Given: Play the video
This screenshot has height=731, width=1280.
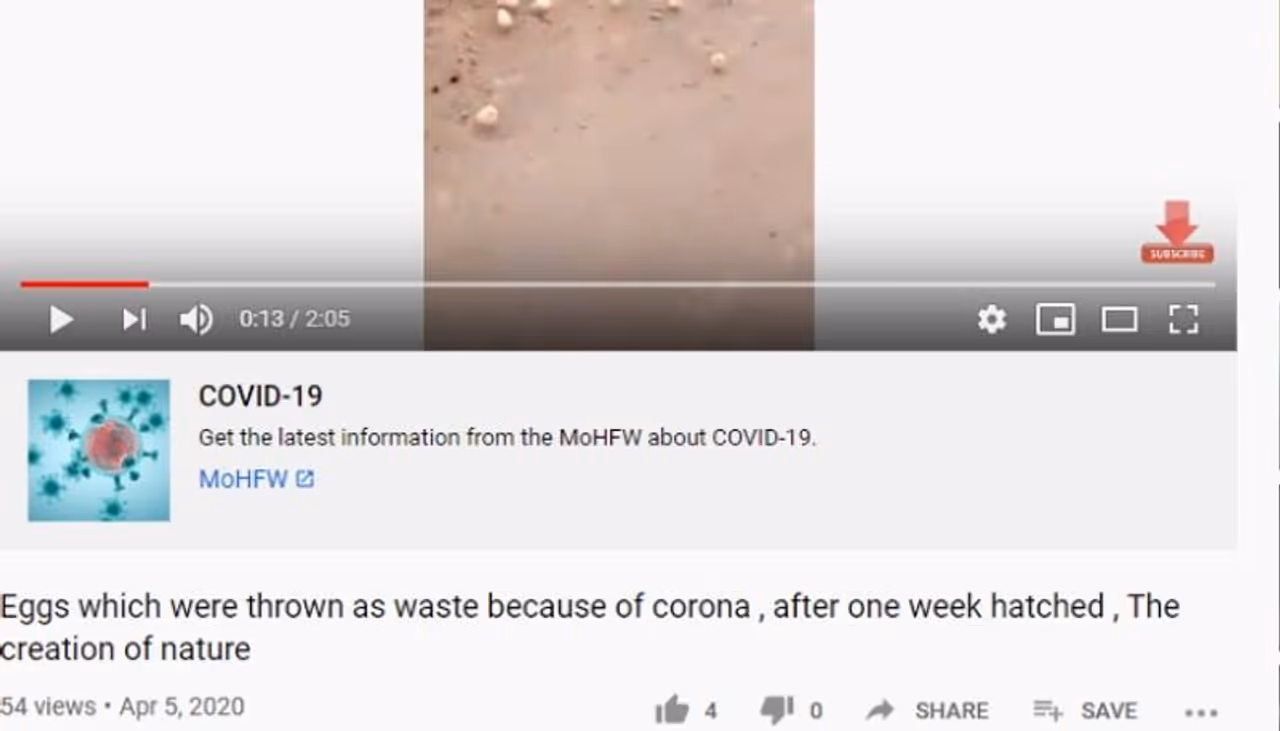Looking at the screenshot, I should [x=61, y=319].
